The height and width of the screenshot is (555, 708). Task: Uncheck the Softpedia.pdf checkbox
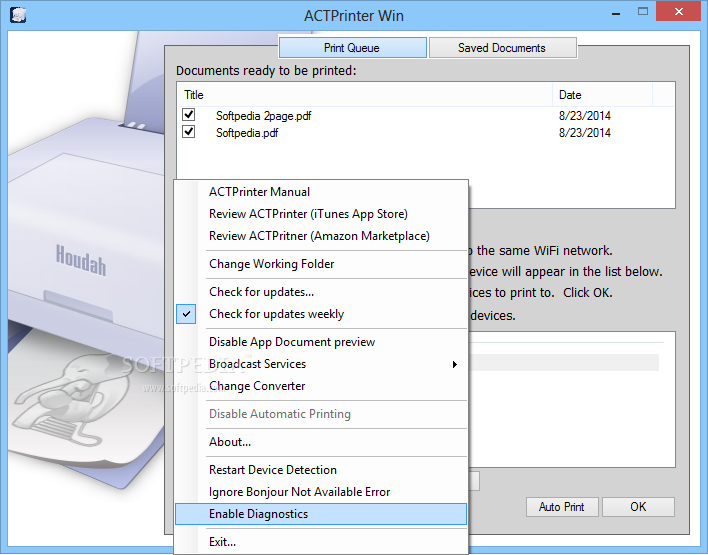(189, 132)
